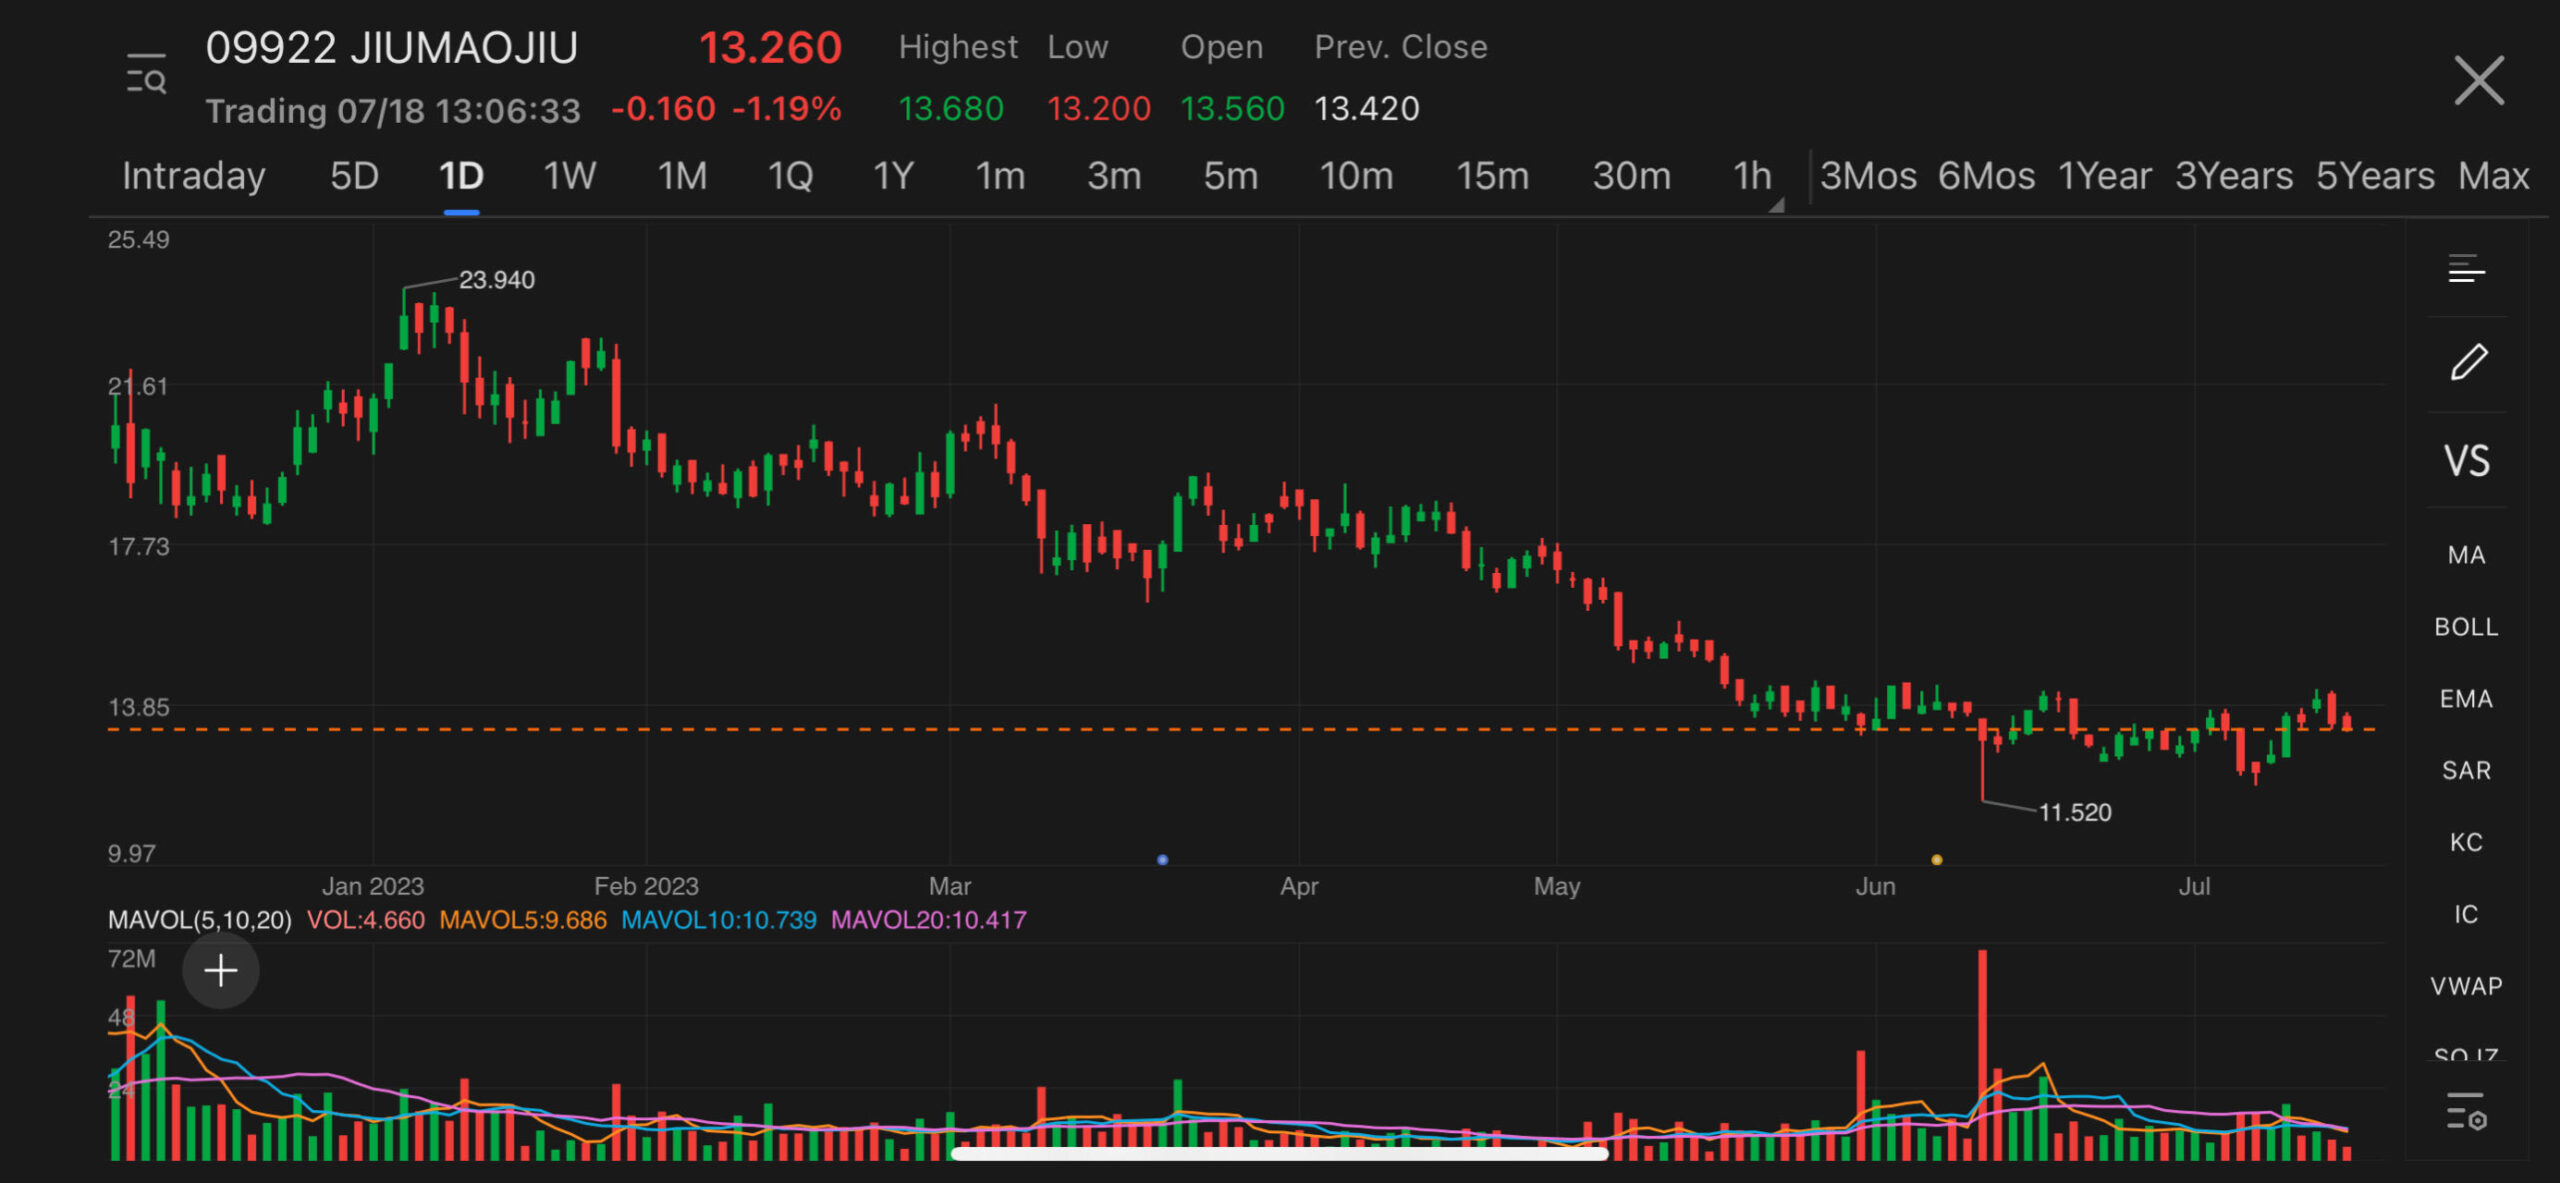The height and width of the screenshot is (1183, 2560).
Task: Click the MAVOL5:9.686 value
Action: click(x=523, y=920)
